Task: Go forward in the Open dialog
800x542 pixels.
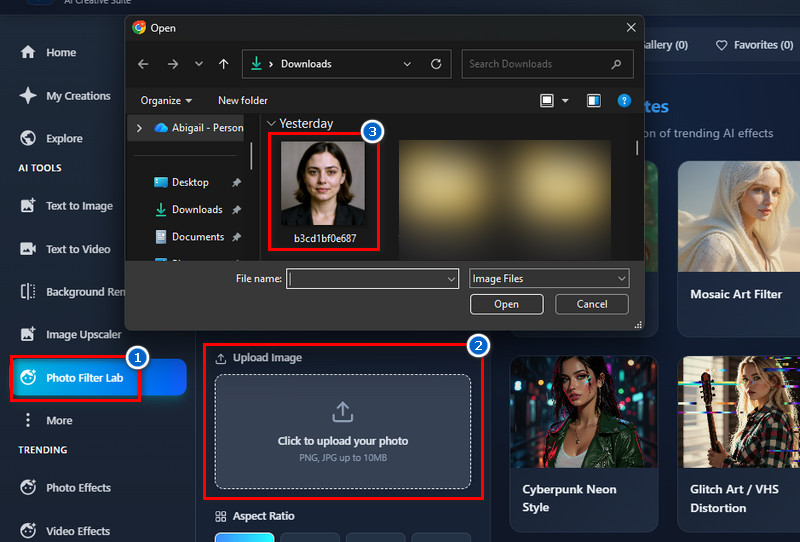Action: click(173, 64)
